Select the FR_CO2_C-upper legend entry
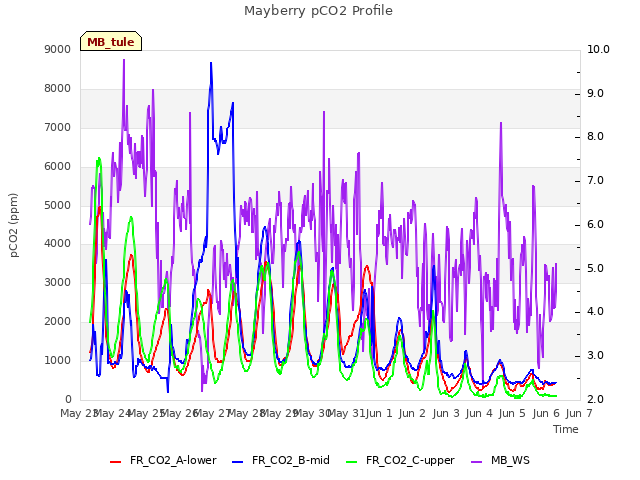This screenshot has width=640, height=480. point(400,460)
